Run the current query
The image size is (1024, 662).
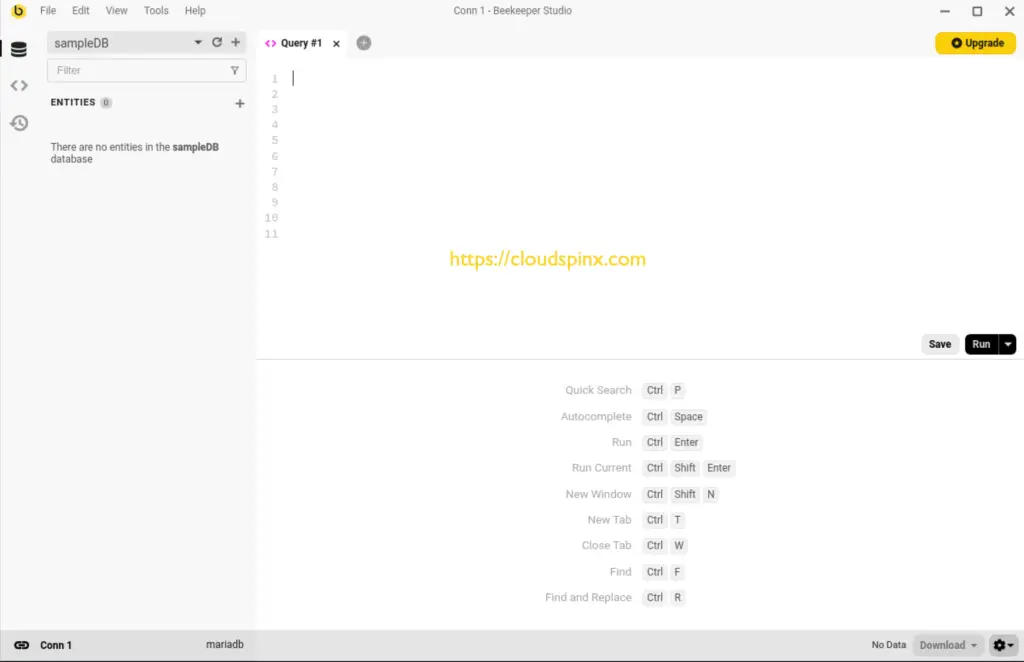click(981, 343)
